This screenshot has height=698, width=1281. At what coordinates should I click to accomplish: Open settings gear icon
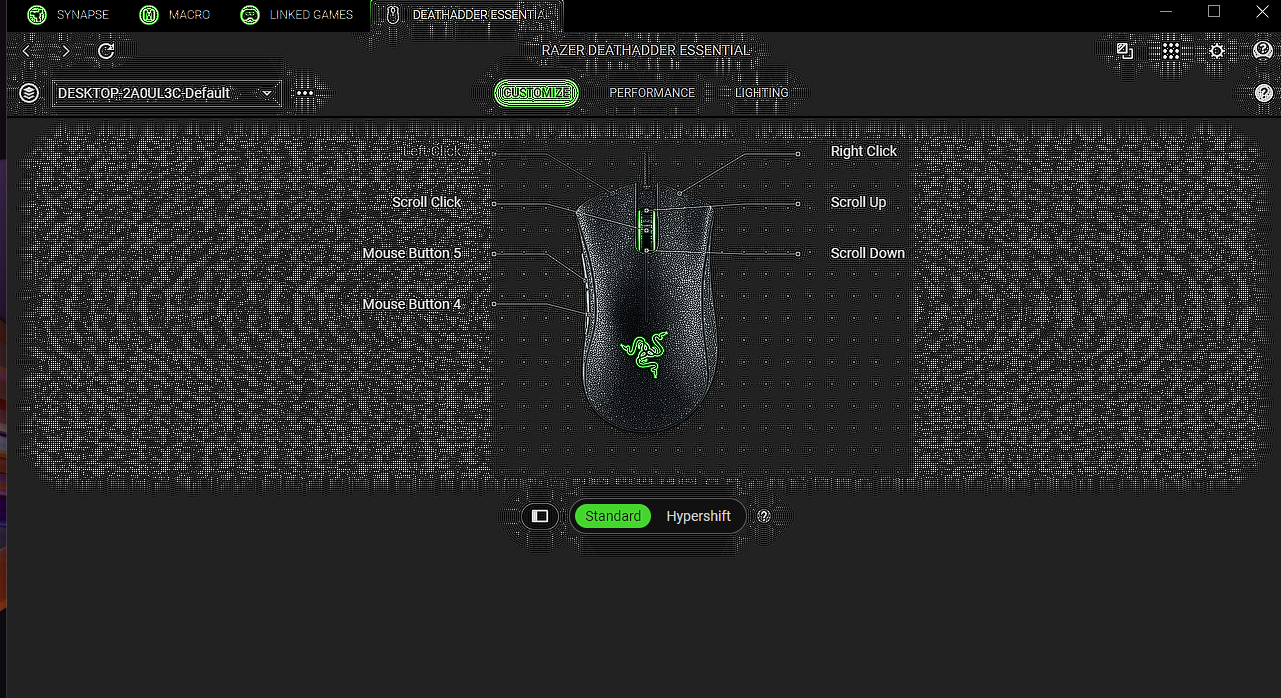pyautogui.click(x=1217, y=51)
